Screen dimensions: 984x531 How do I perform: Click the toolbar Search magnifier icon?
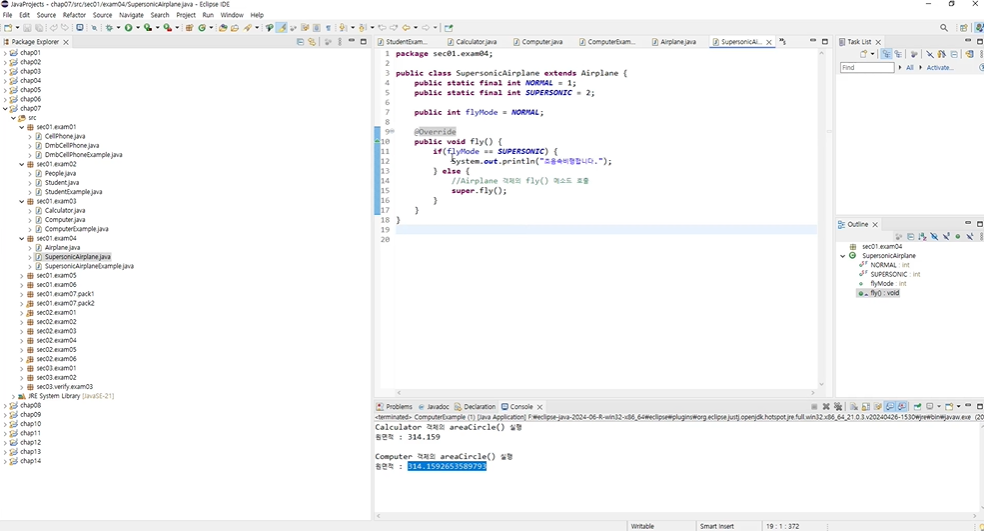tap(944, 28)
